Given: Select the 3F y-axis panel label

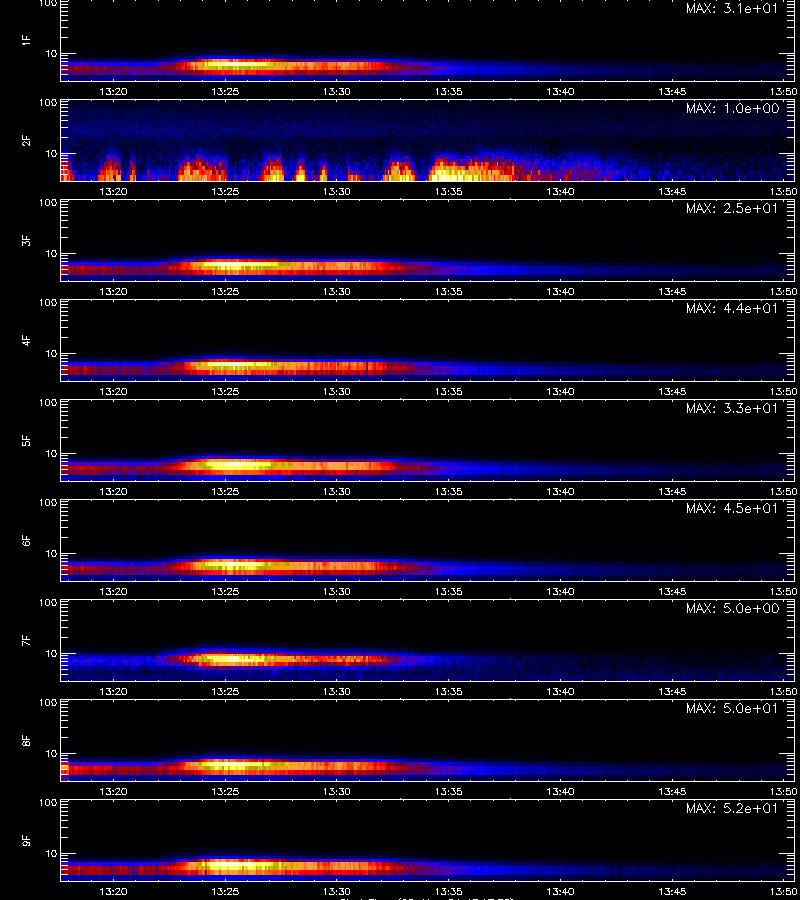Looking at the screenshot, I should (26, 240).
